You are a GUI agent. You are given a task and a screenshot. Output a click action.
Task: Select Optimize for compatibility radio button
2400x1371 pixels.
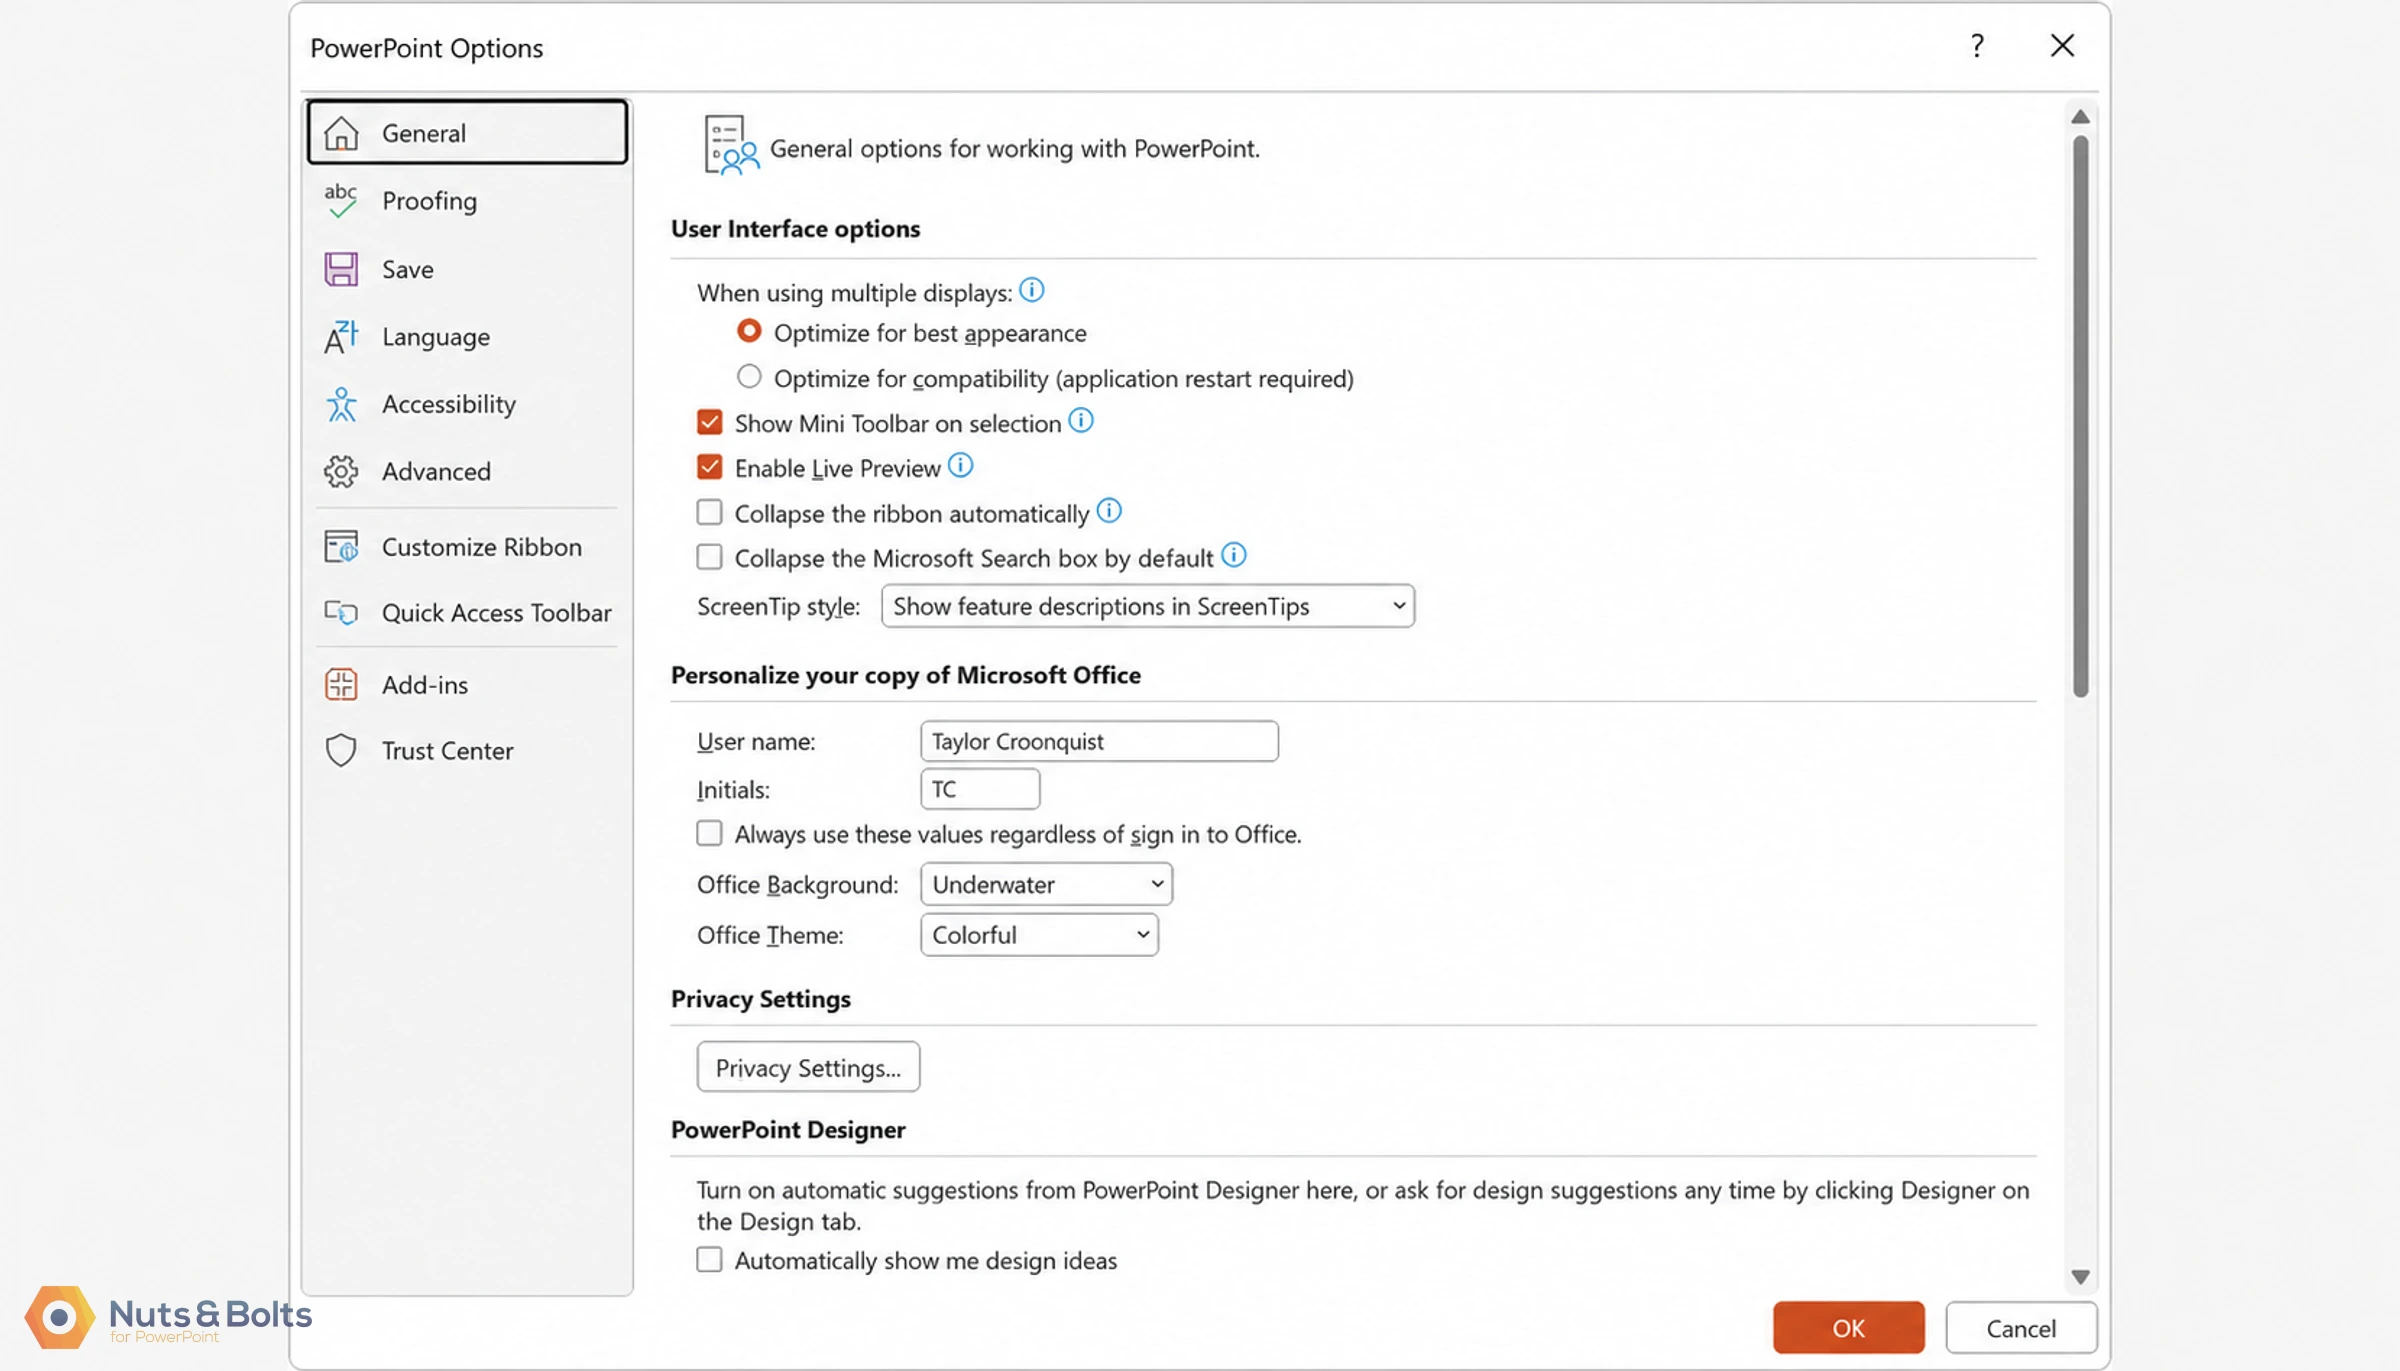(749, 377)
